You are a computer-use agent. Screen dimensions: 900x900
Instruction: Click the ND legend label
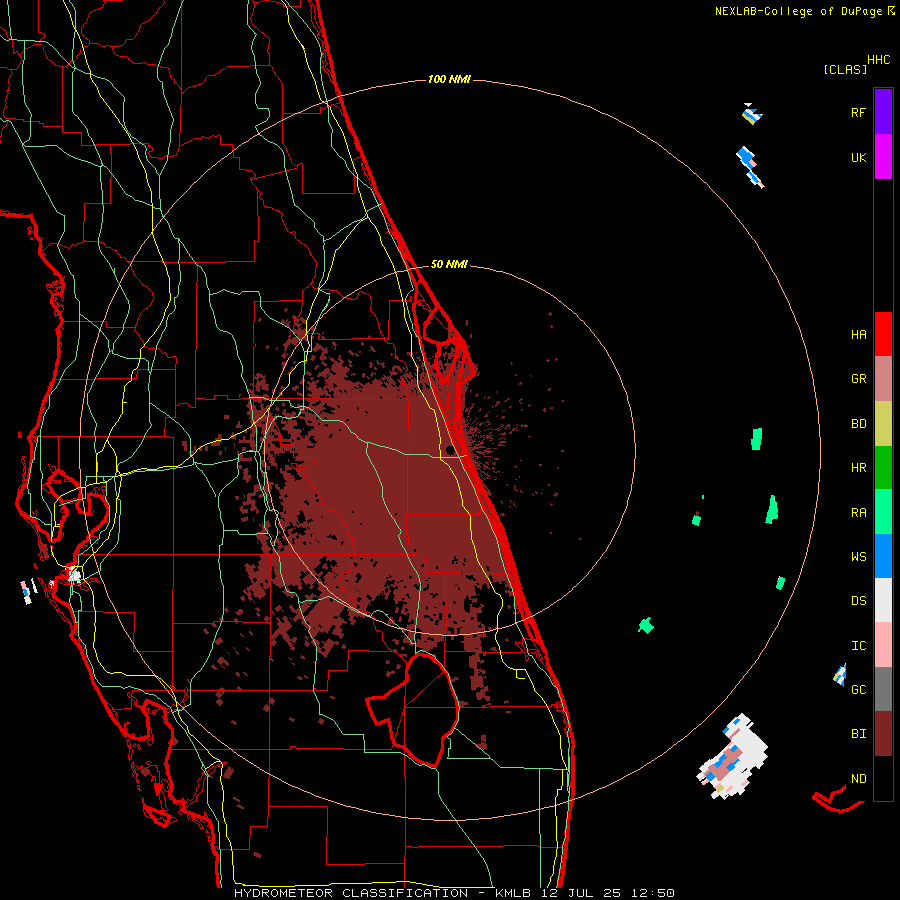pos(858,779)
